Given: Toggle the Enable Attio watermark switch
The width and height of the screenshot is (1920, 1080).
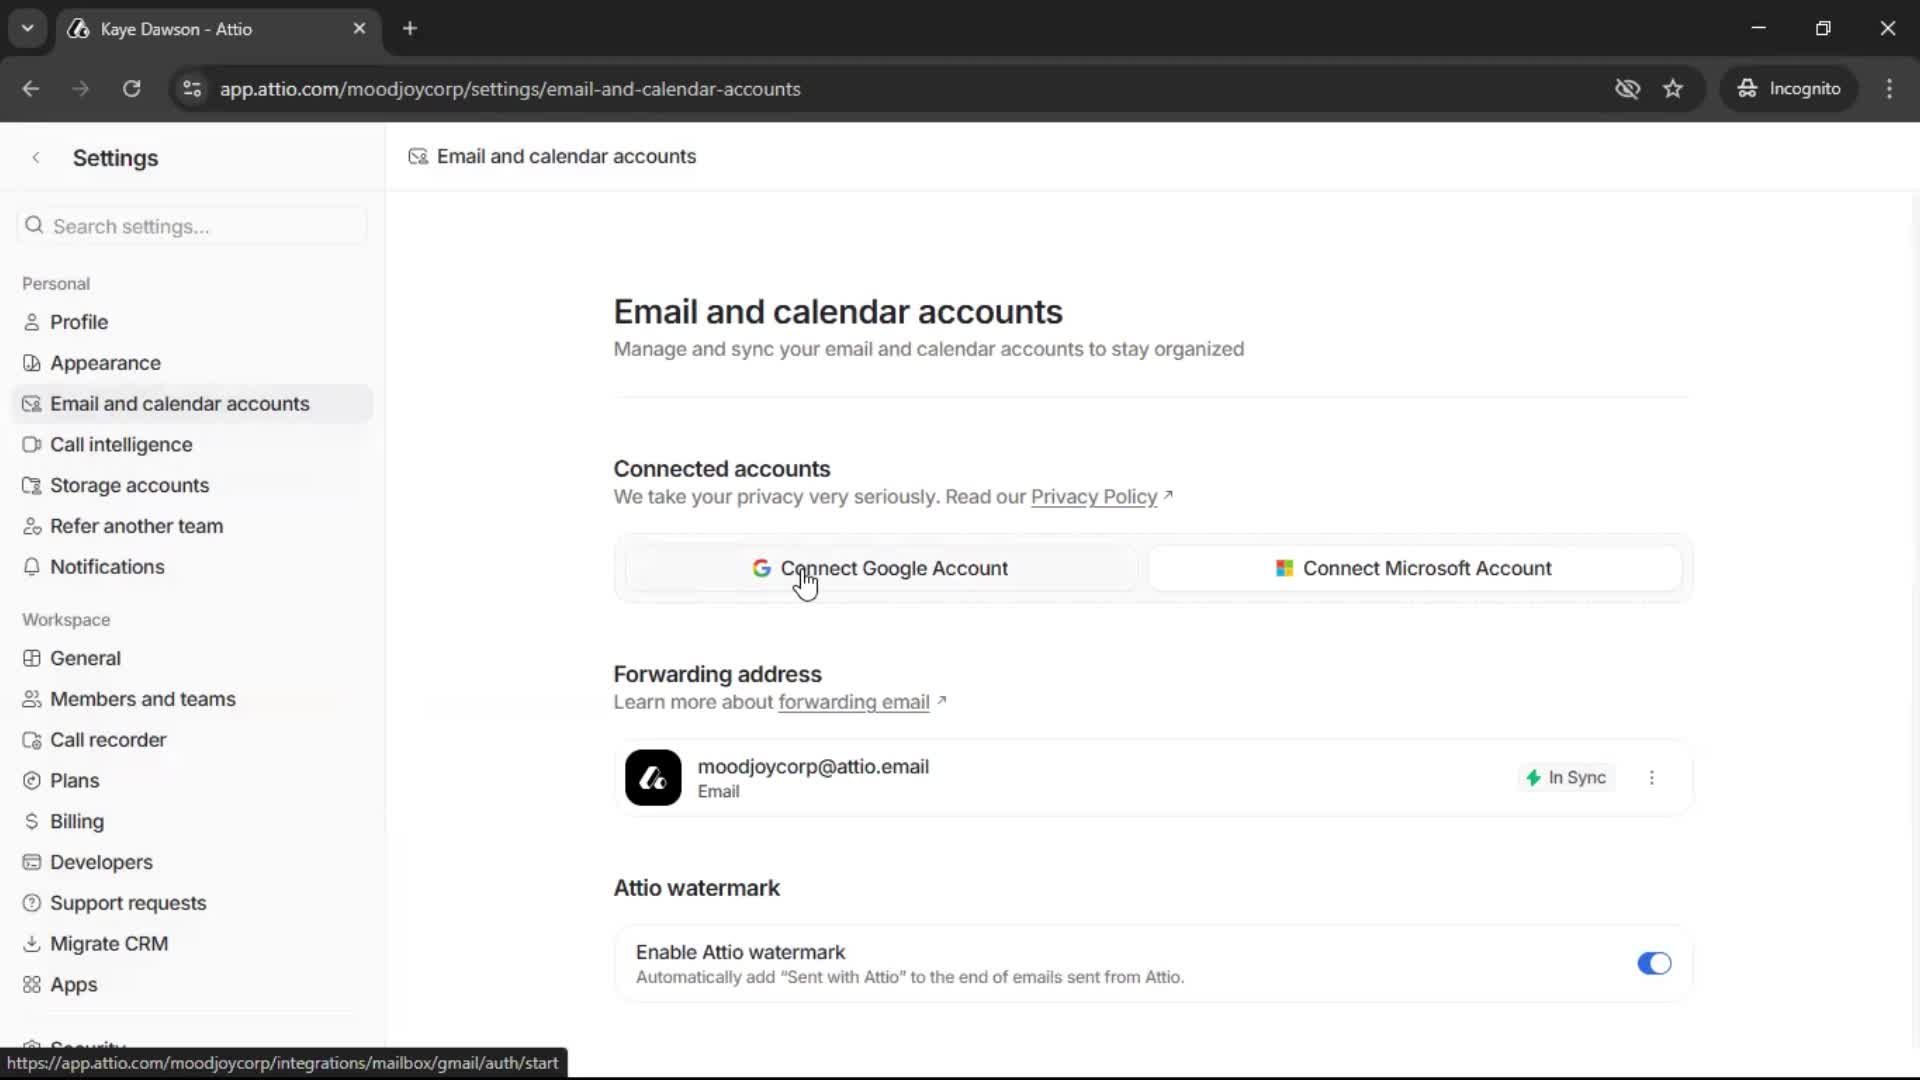Looking at the screenshot, I should 1654,963.
